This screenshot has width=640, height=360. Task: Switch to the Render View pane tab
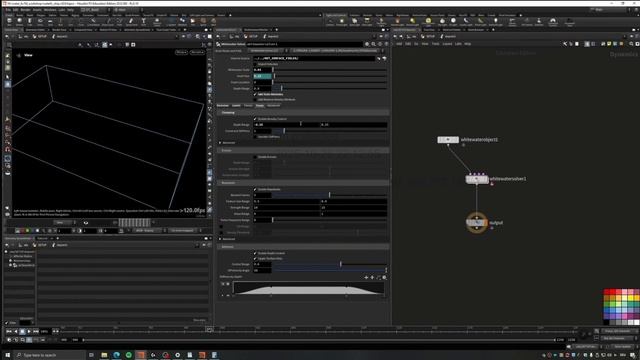(x=59, y=30)
